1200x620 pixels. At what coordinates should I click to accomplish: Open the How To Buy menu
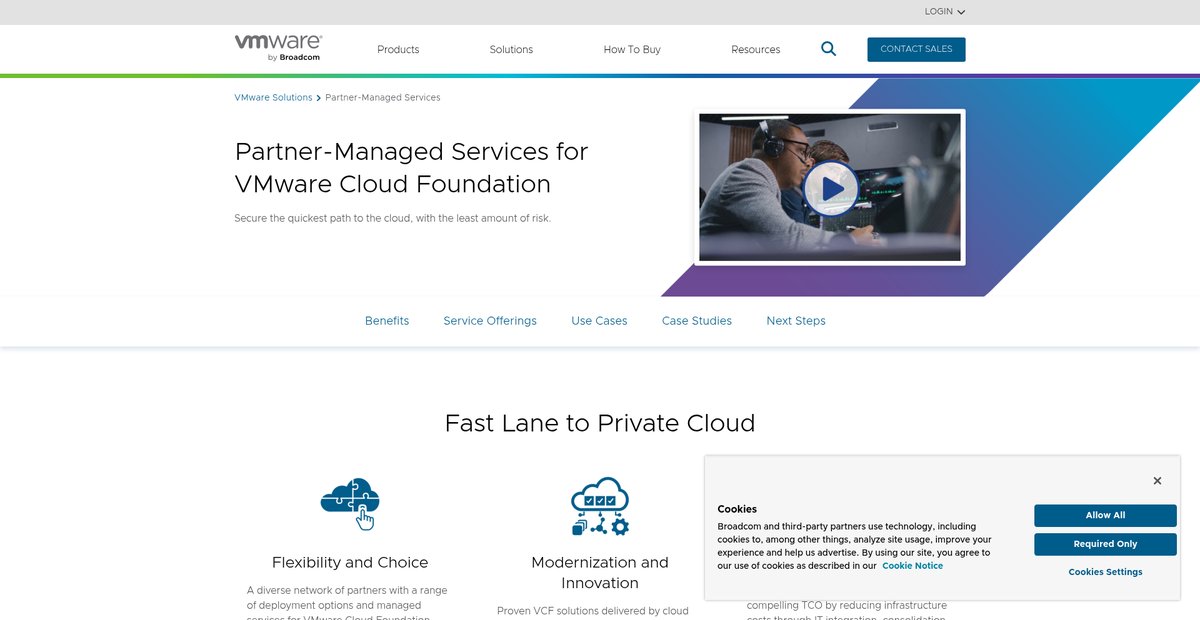tap(632, 49)
